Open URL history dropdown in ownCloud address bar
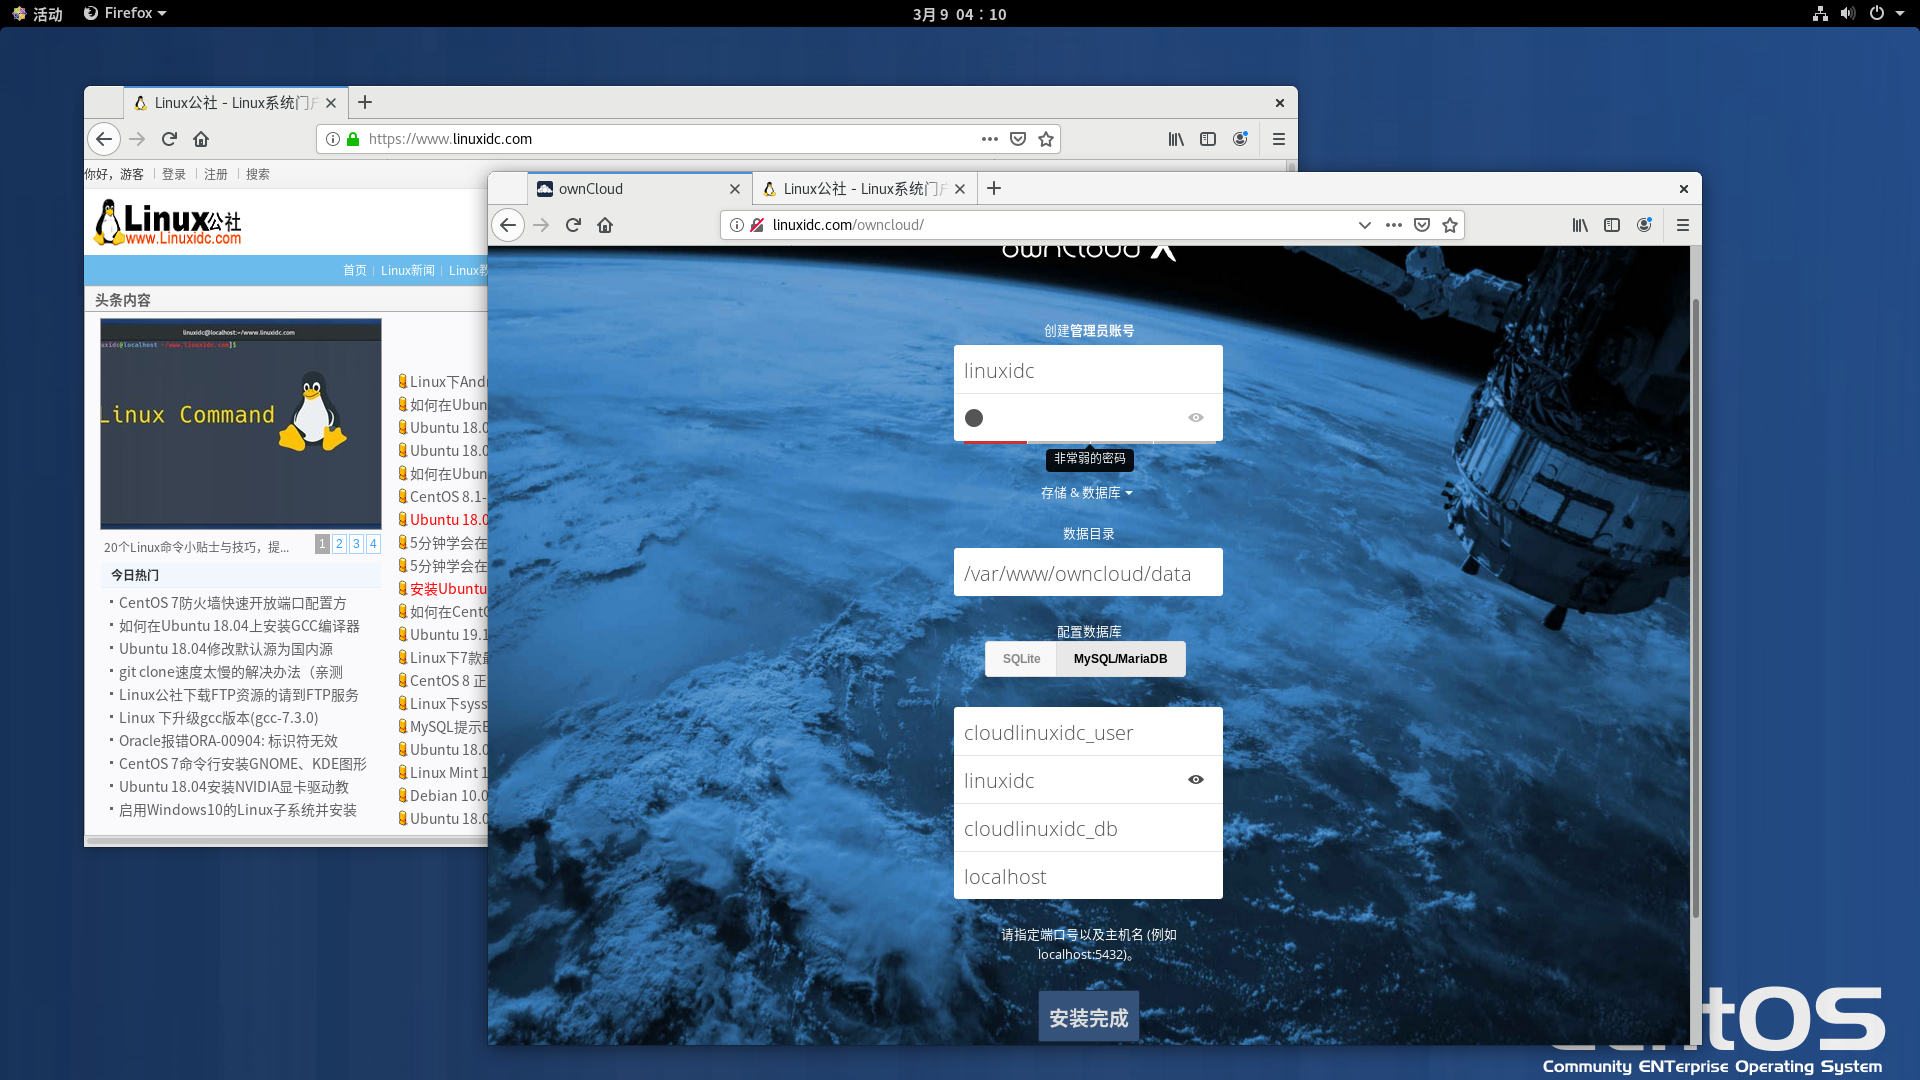The width and height of the screenshot is (1920, 1080). pyautogui.click(x=1364, y=225)
